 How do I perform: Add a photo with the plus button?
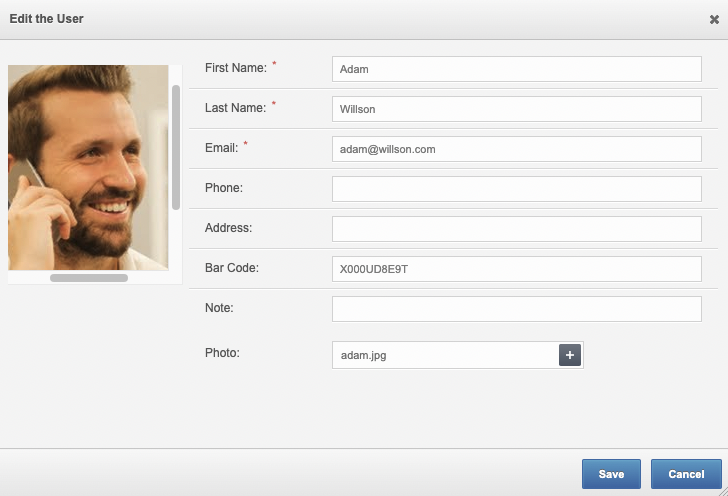570,355
